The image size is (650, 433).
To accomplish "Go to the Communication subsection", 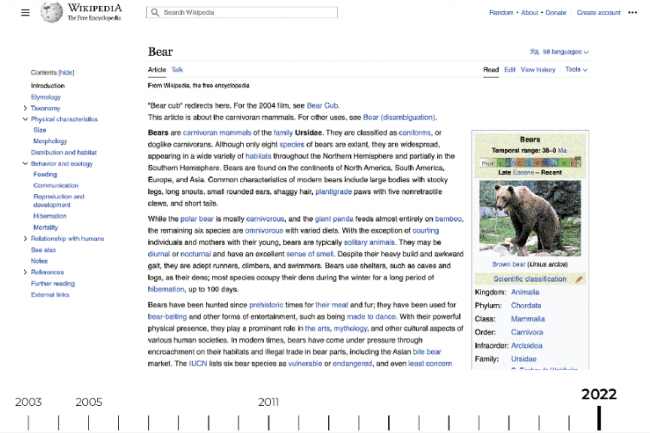I will click(x=56, y=186).
